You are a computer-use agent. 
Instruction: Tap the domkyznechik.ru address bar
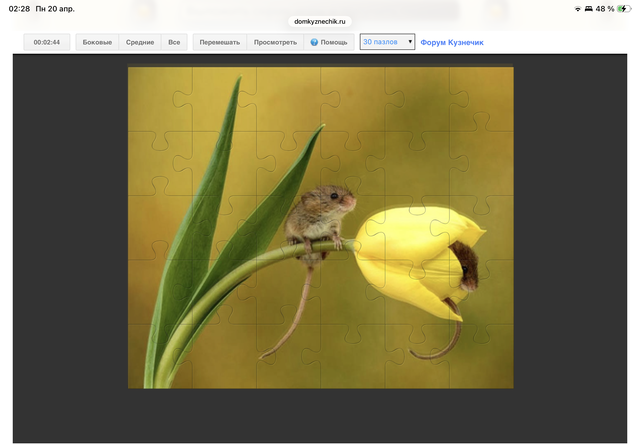[x=320, y=21]
